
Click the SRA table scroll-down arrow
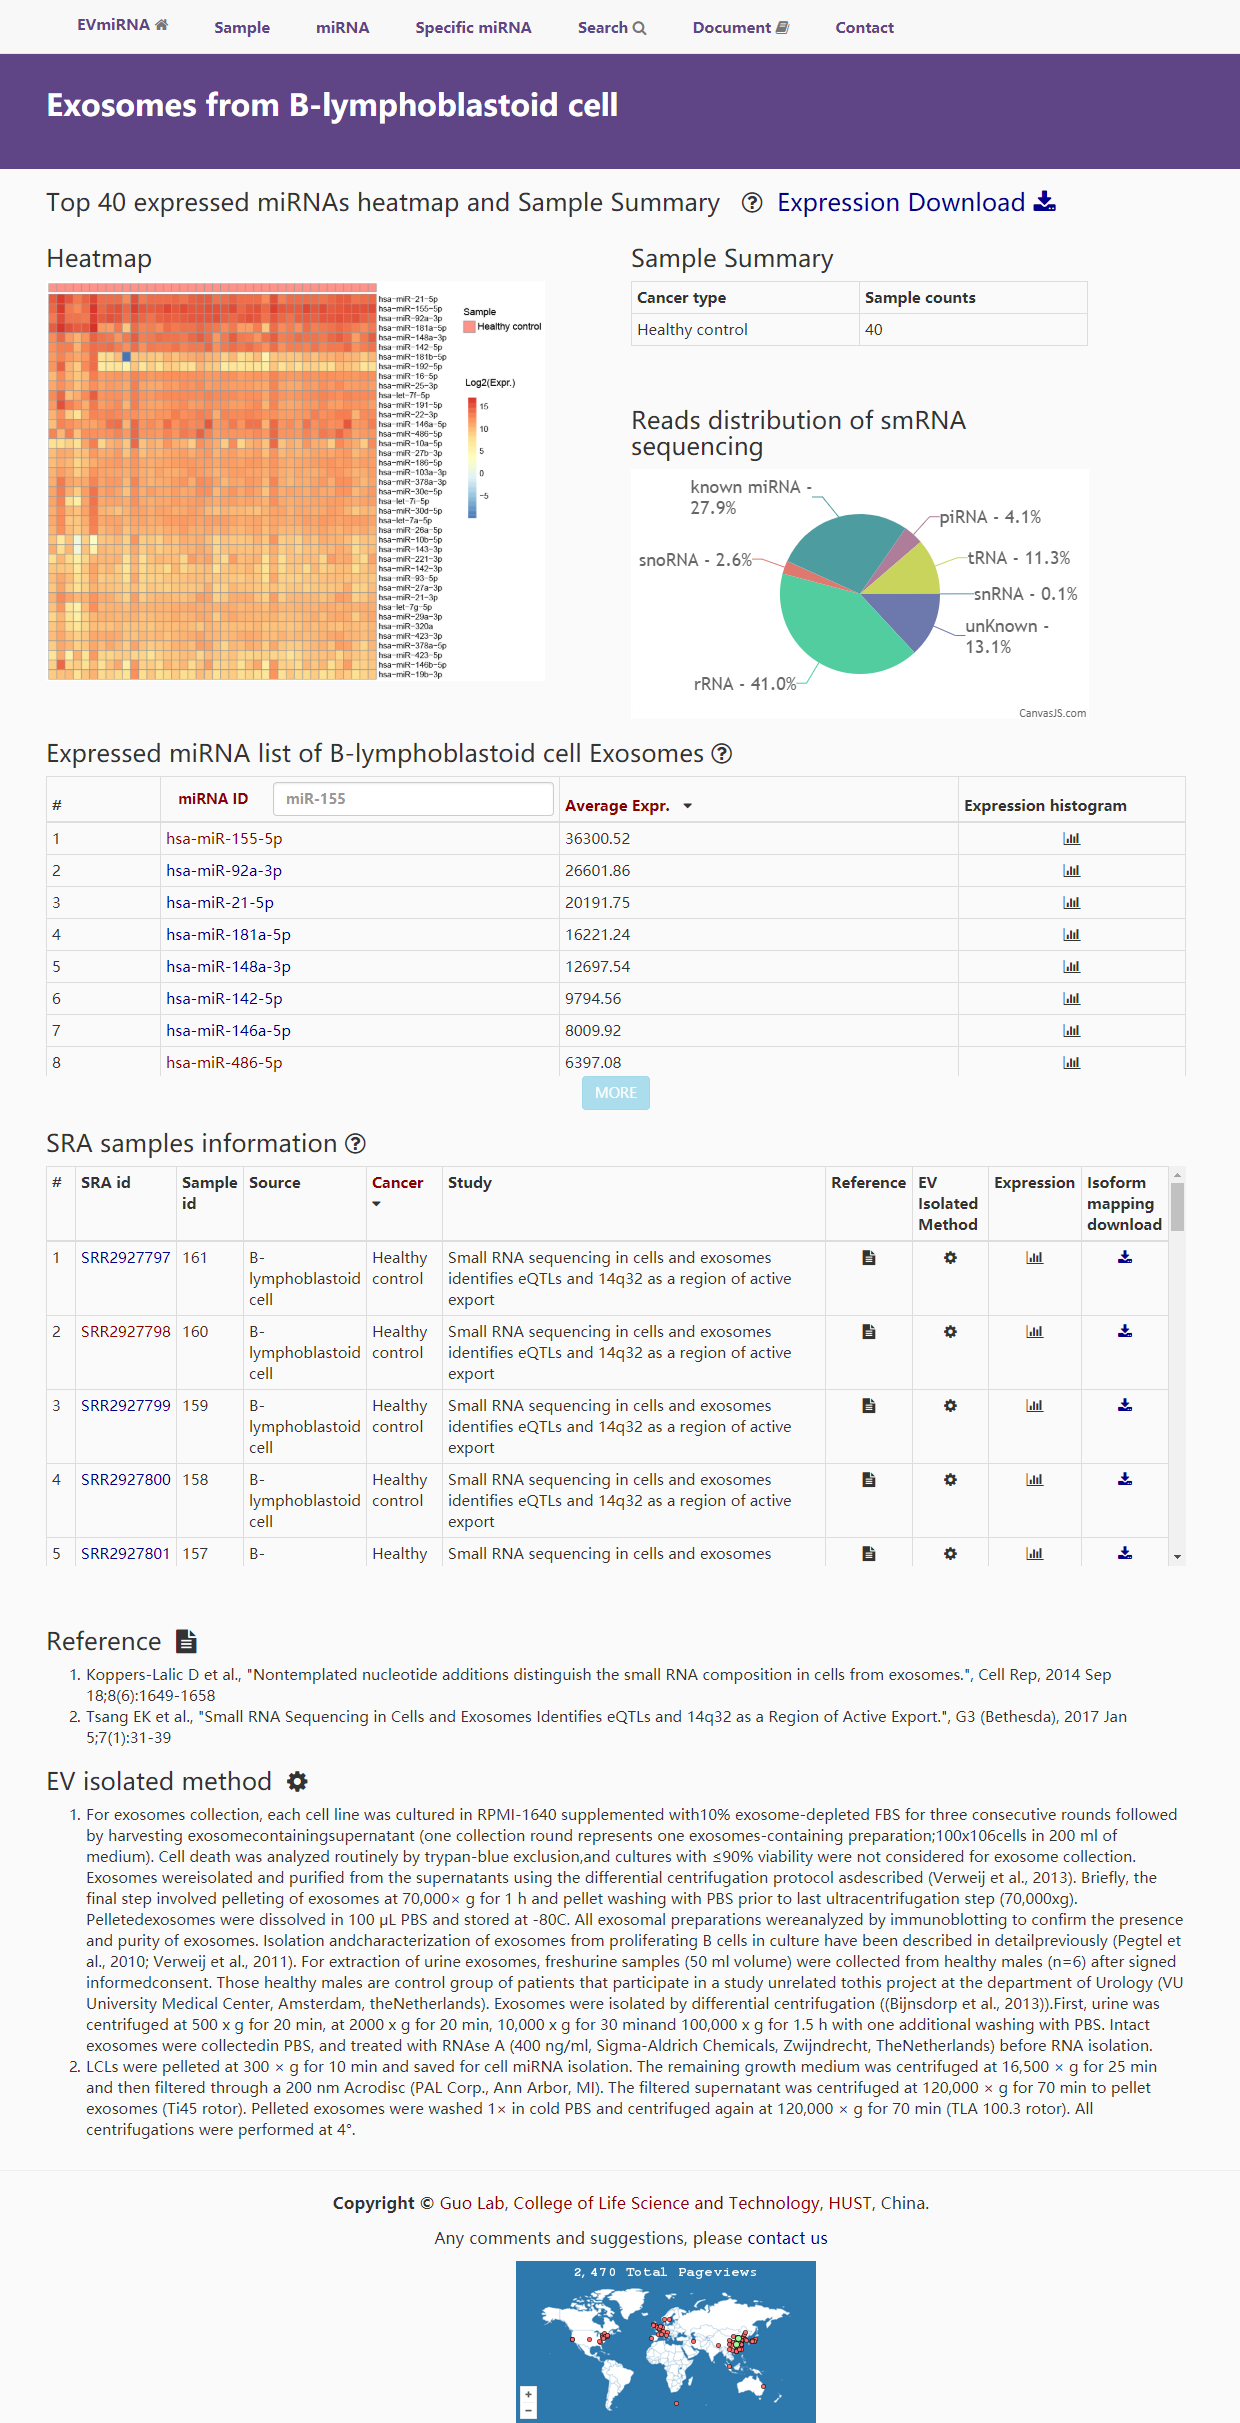[x=1178, y=1557]
